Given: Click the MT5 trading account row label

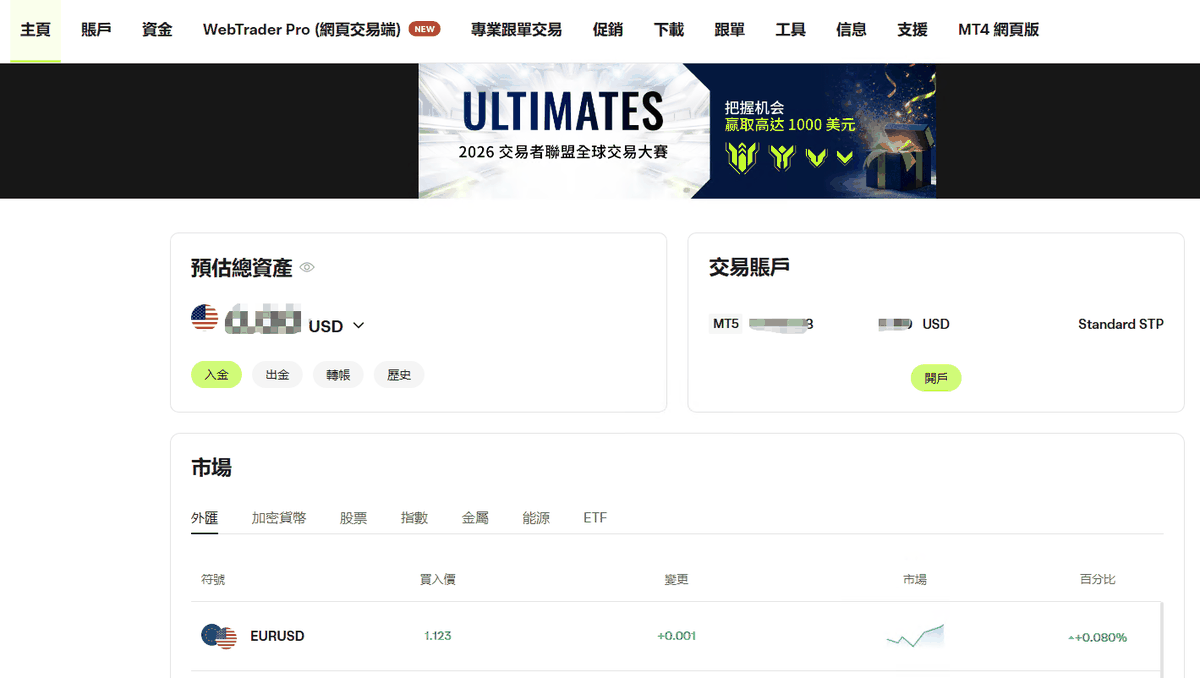Looking at the screenshot, I should pyautogui.click(x=726, y=324).
